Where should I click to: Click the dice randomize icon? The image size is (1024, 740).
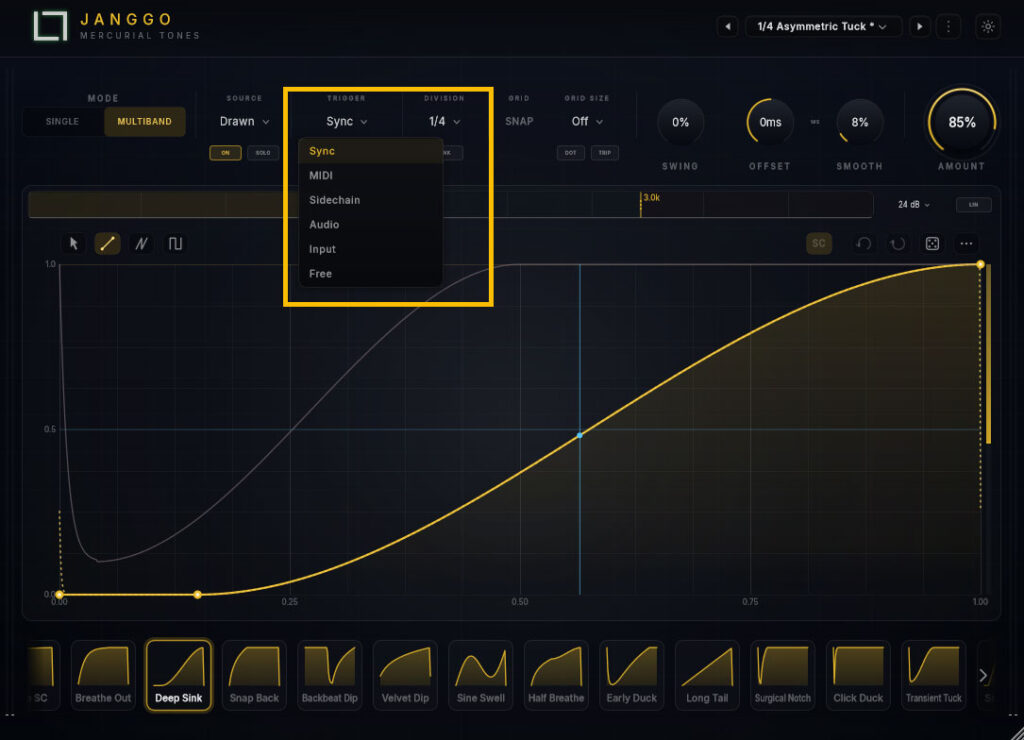point(932,244)
